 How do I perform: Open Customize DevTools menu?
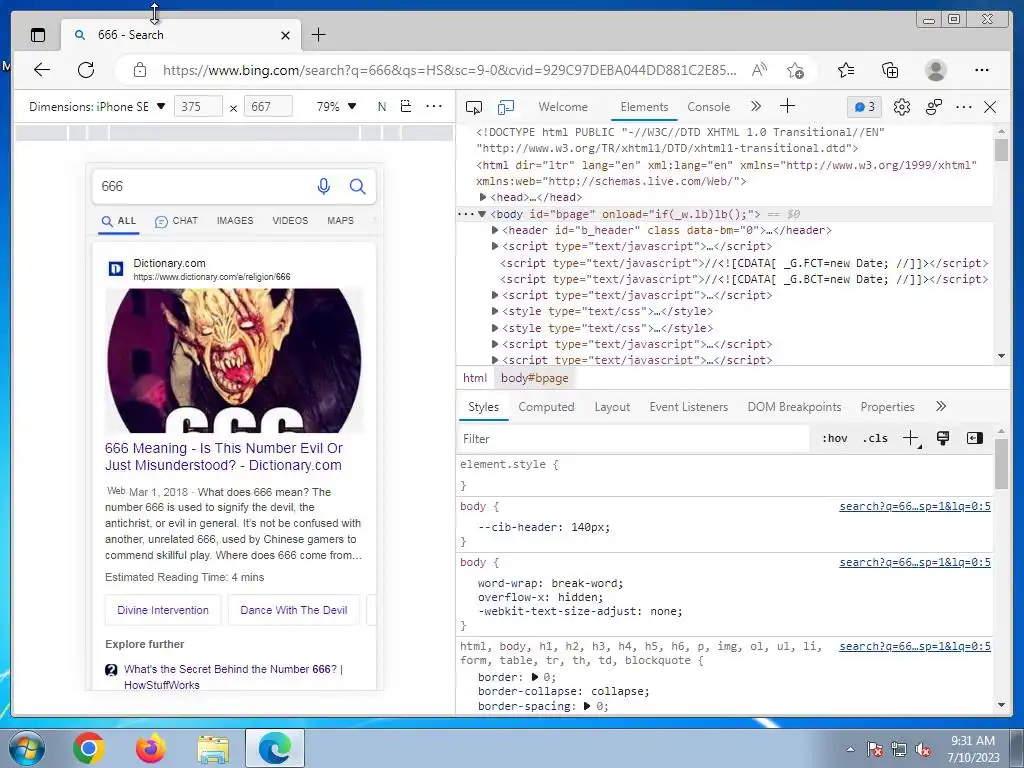964,107
